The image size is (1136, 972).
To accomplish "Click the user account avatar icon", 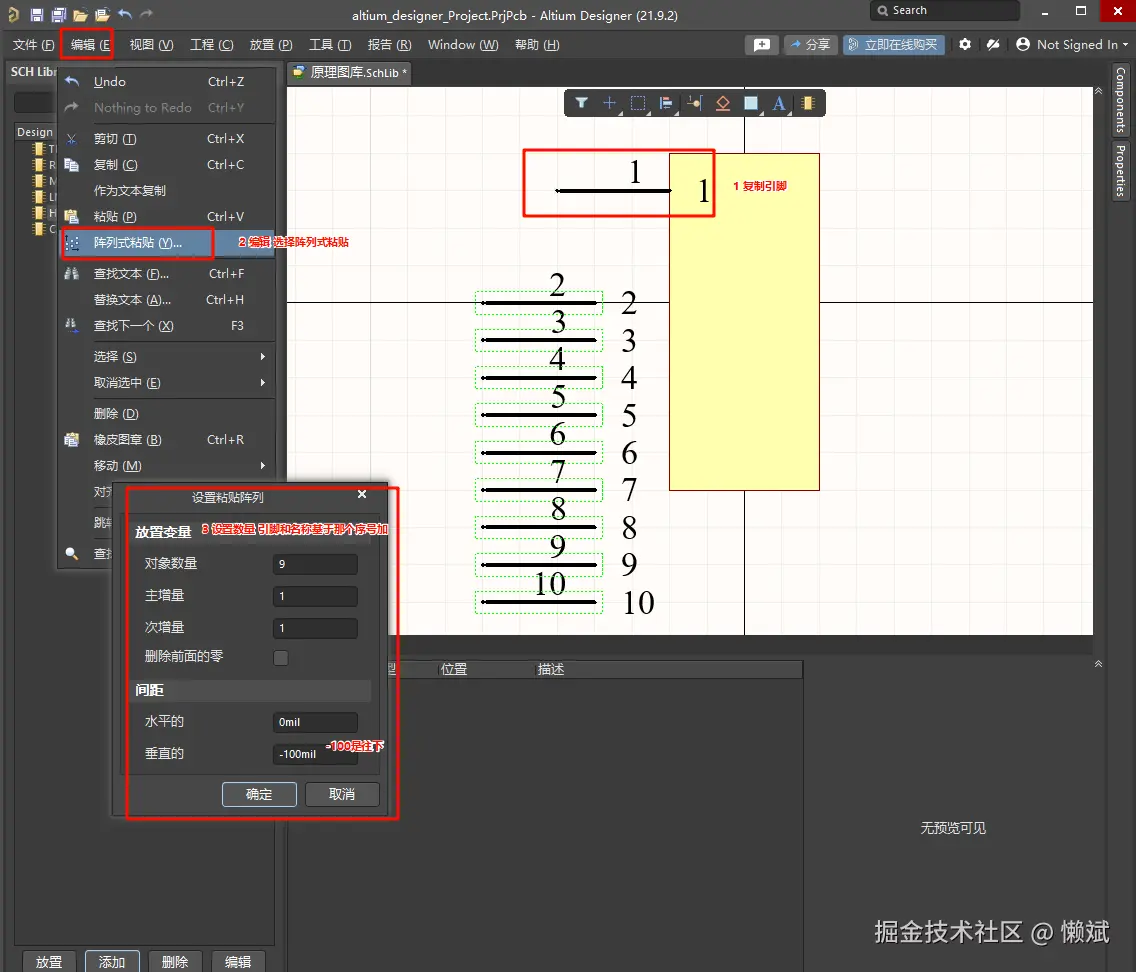I will [1023, 44].
